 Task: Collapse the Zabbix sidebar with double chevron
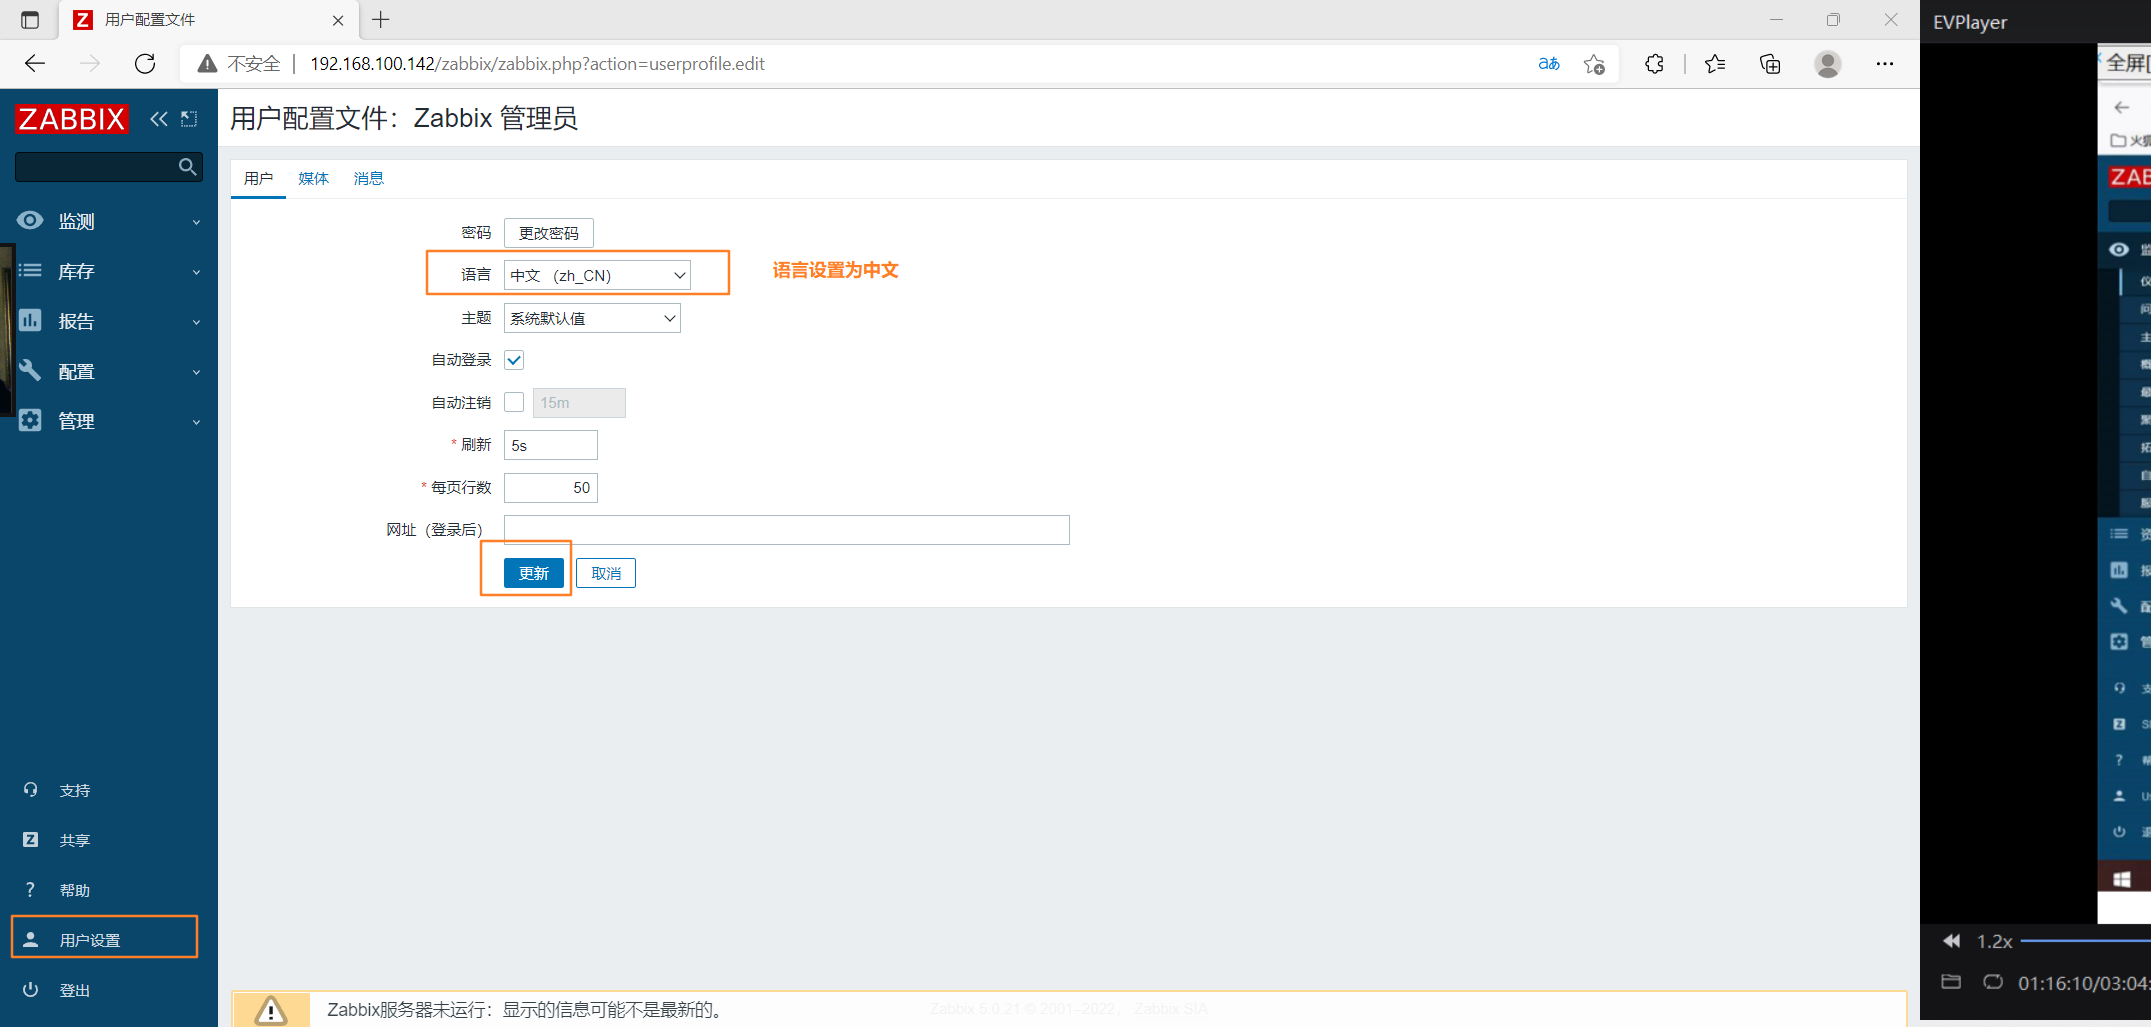coord(159,119)
